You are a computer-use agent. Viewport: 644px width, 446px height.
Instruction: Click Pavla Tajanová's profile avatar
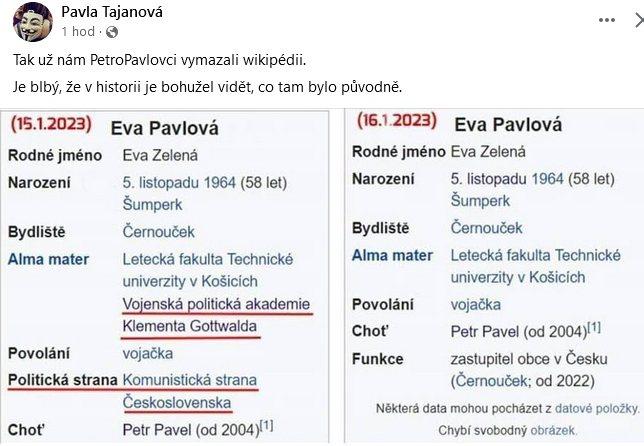coord(33,20)
